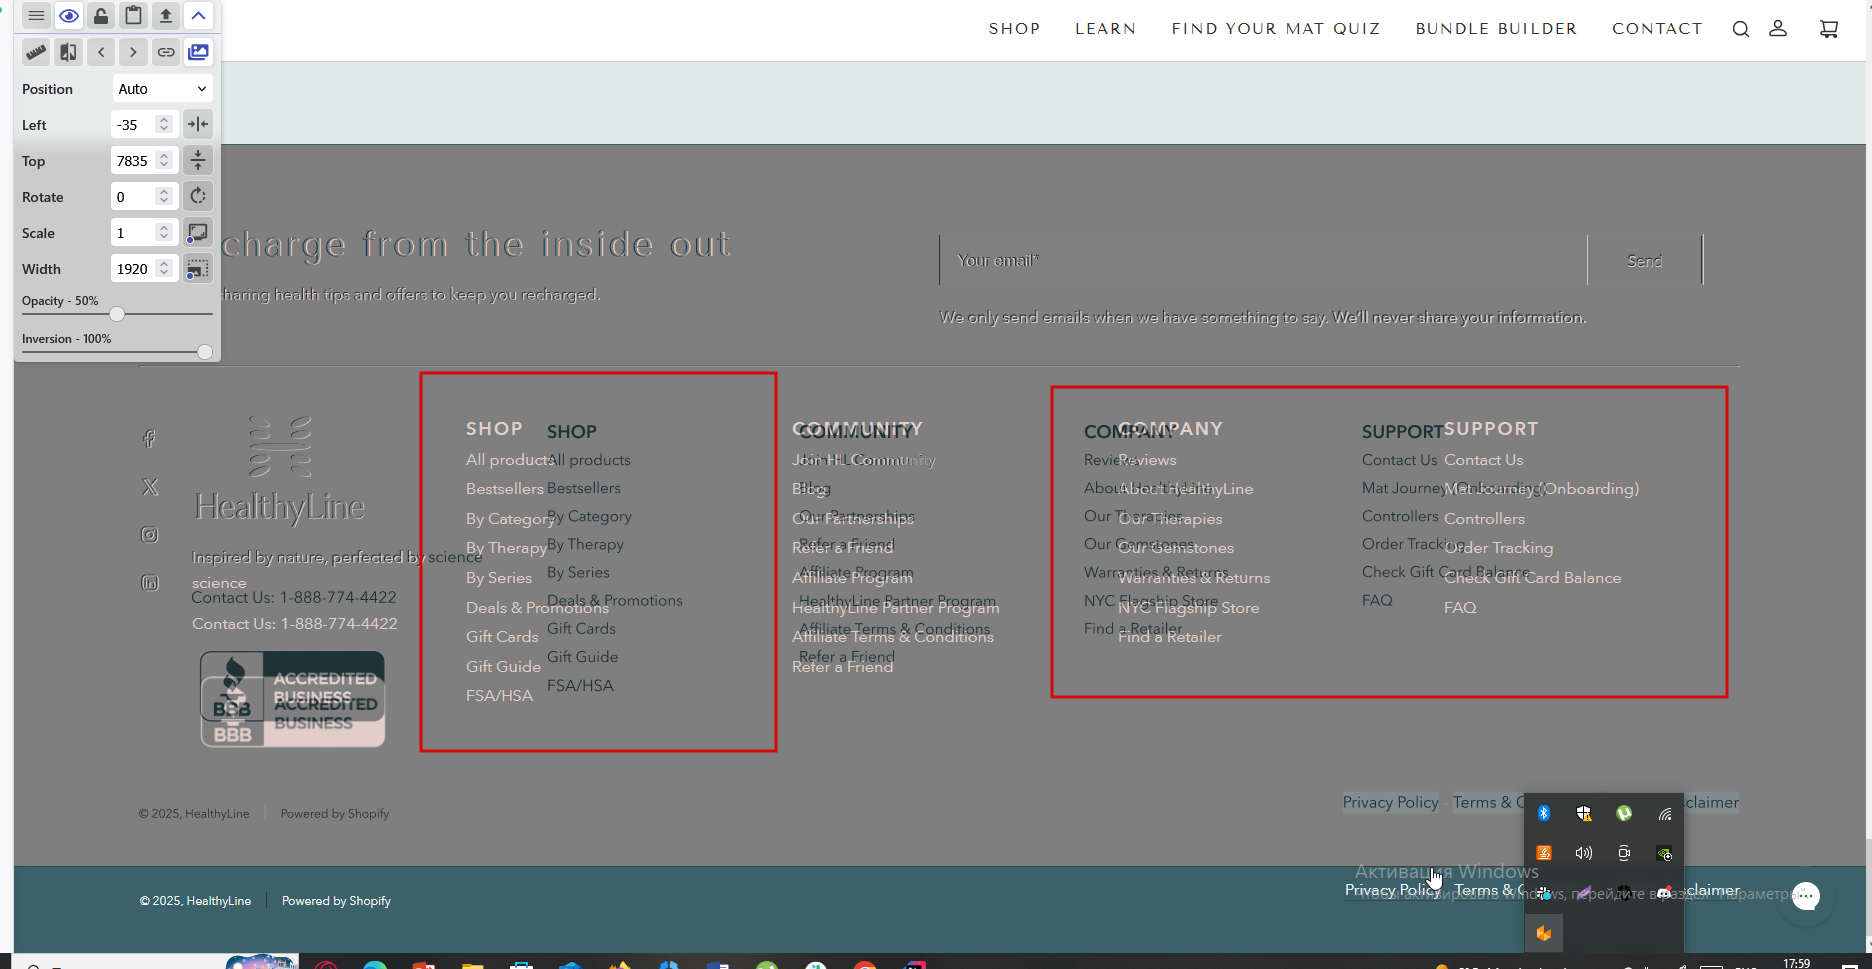Click the Send newsletter button
The height and width of the screenshot is (969, 1872).
click(1645, 261)
